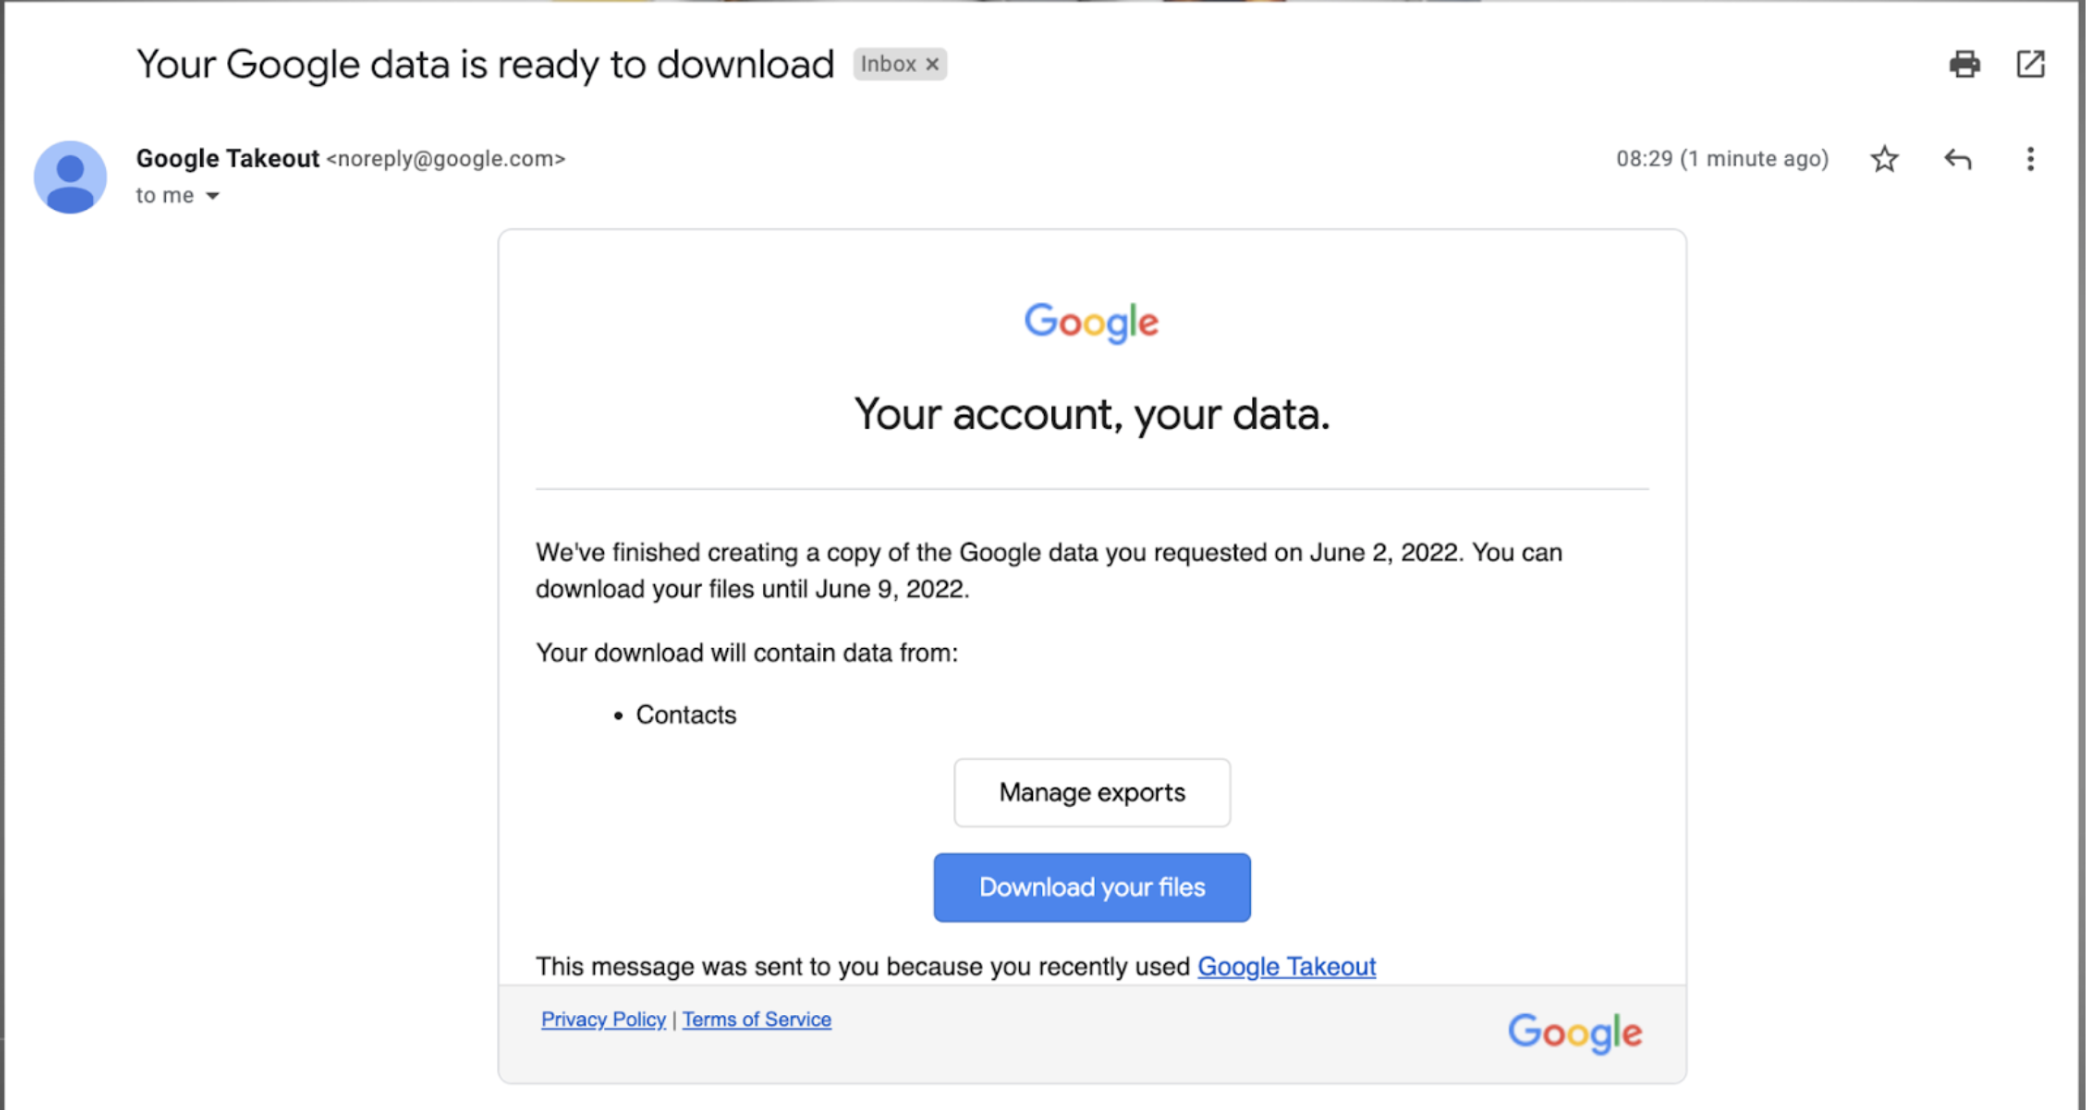Click the Manage exports button
Screen dimensions: 2086x1110
pos(1091,792)
